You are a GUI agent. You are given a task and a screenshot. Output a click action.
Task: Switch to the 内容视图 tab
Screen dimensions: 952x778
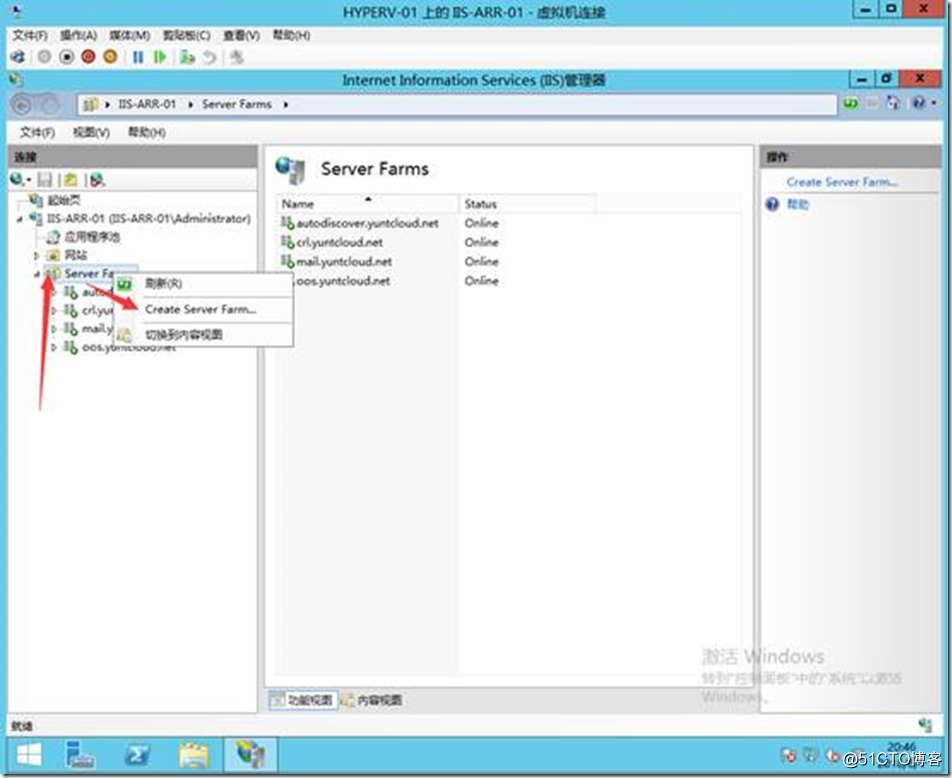(x=372, y=700)
